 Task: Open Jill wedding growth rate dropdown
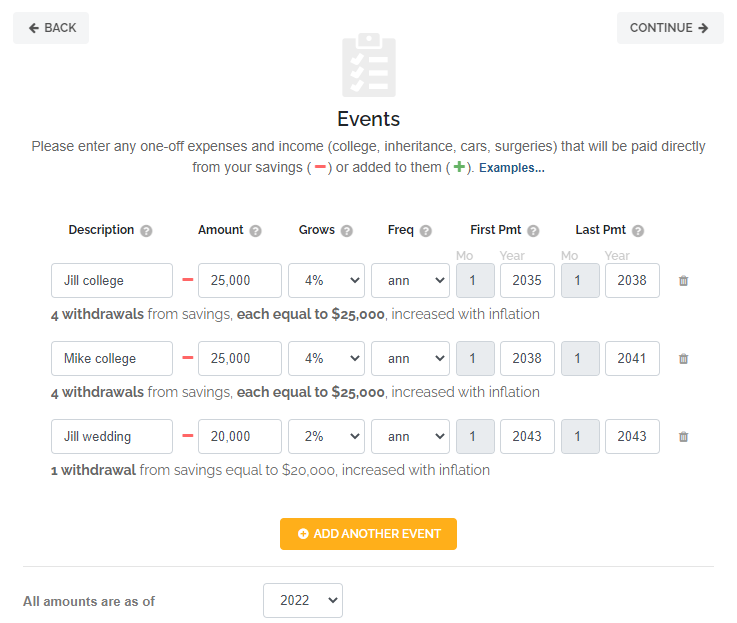(326, 436)
